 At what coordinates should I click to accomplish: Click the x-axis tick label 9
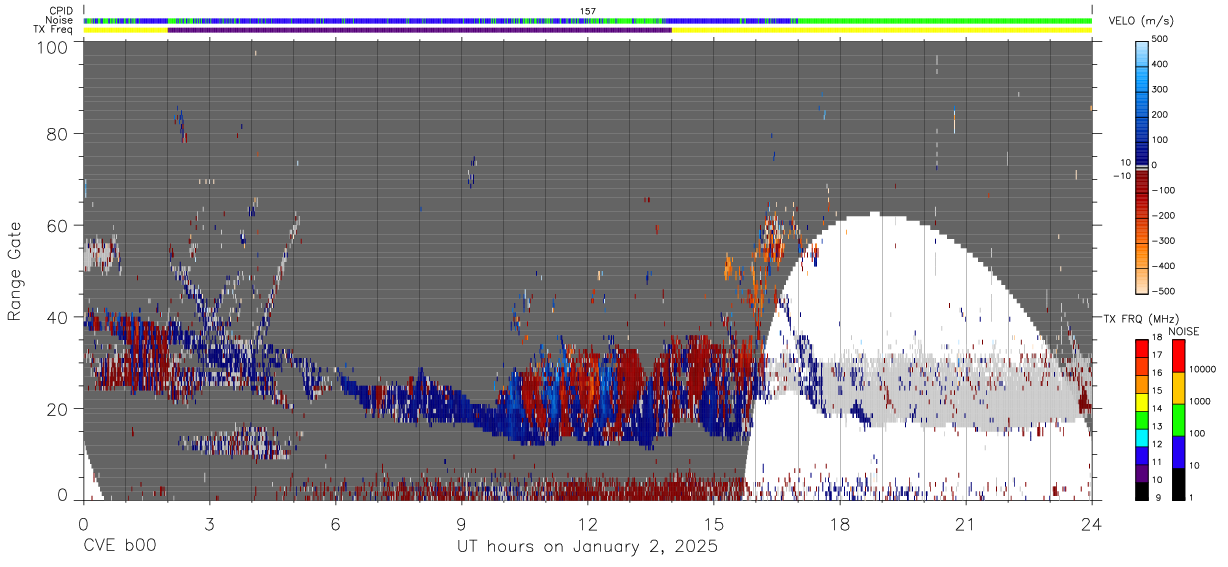pos(461,524)
